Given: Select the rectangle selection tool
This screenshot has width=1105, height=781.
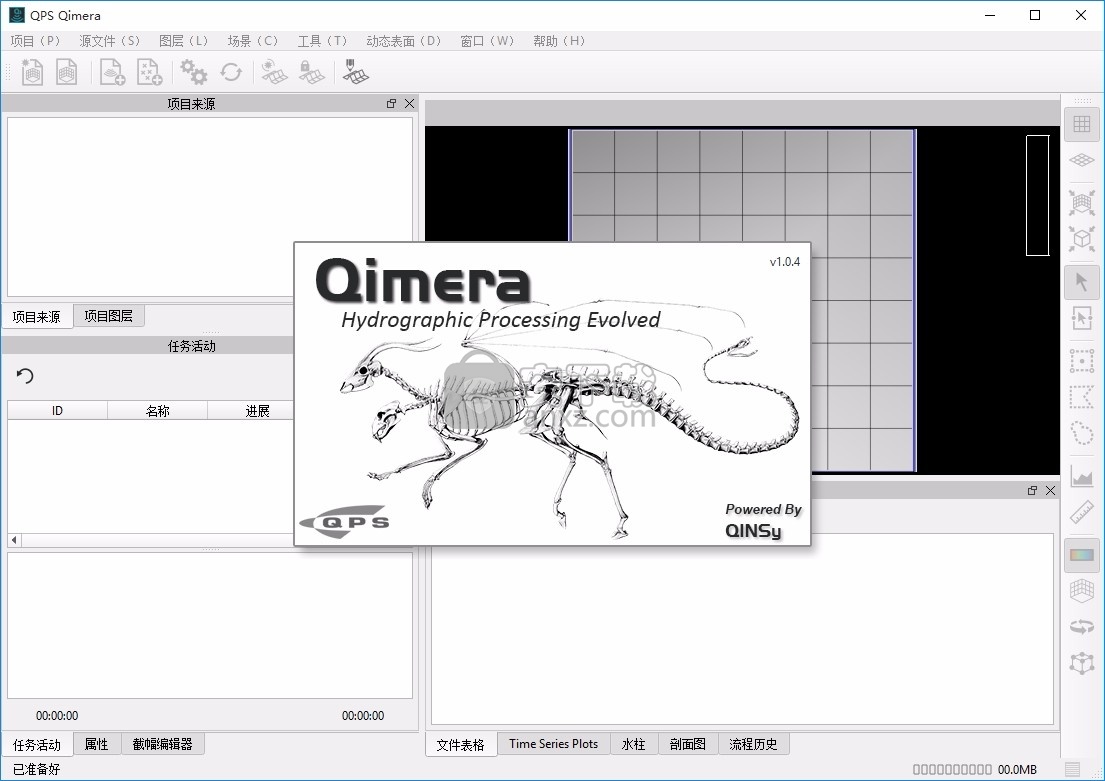Looking at the screenshot, I should coord(1082,361).
